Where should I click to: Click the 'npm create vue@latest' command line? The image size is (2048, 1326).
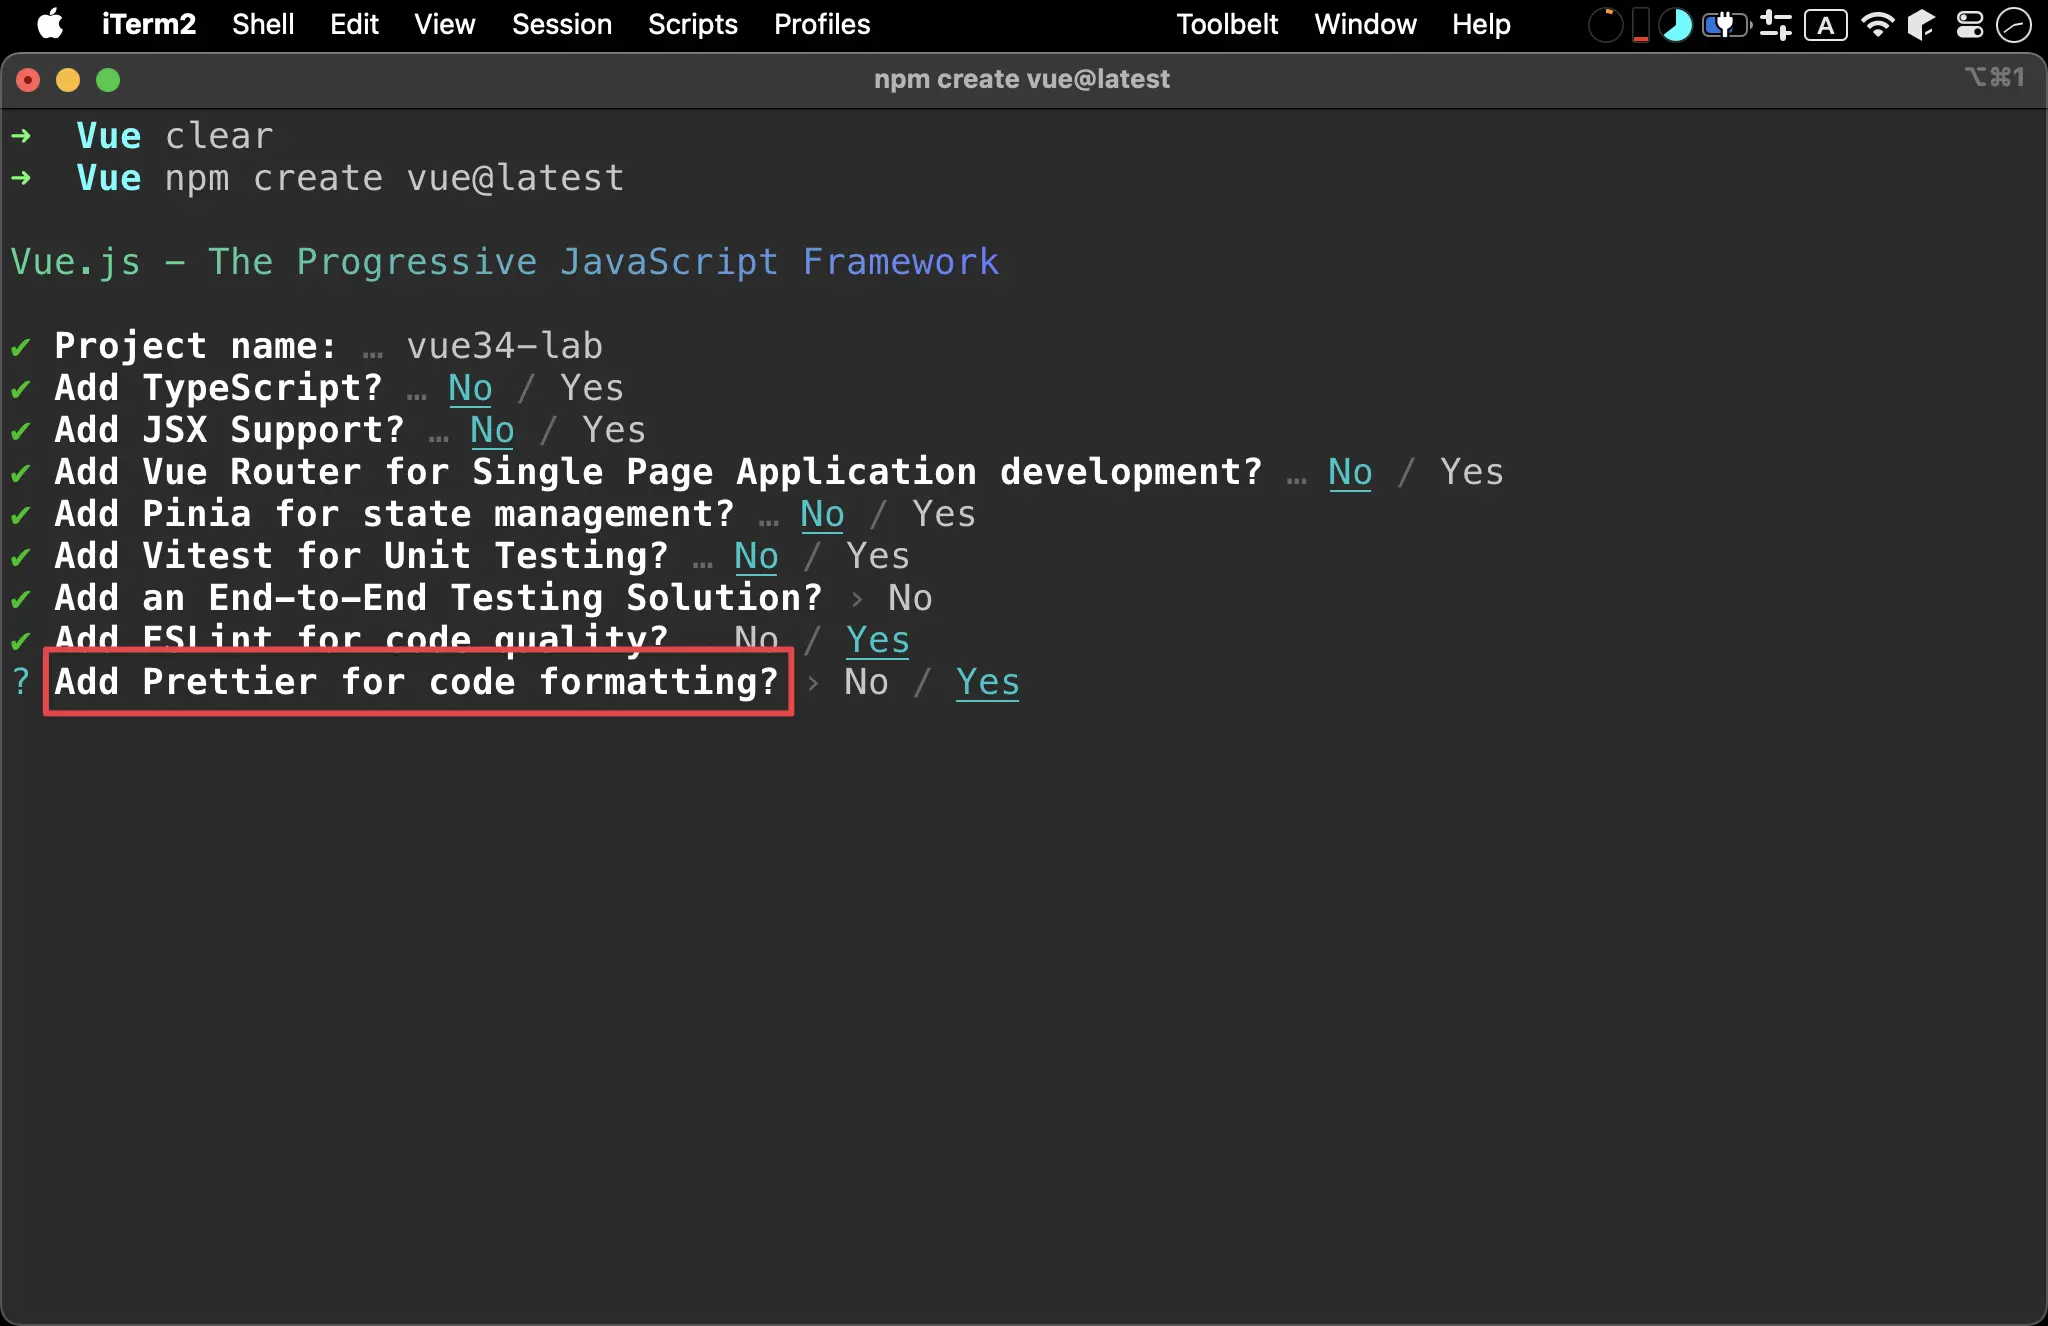pyautogui.click(x=395, y=178)
